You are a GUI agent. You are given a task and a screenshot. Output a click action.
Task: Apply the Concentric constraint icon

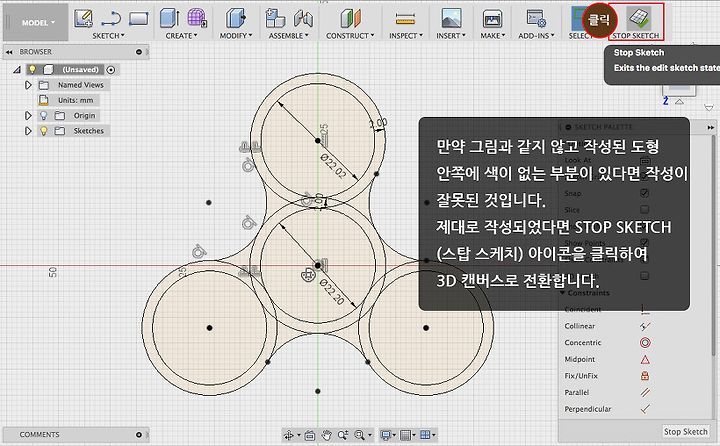645,343
